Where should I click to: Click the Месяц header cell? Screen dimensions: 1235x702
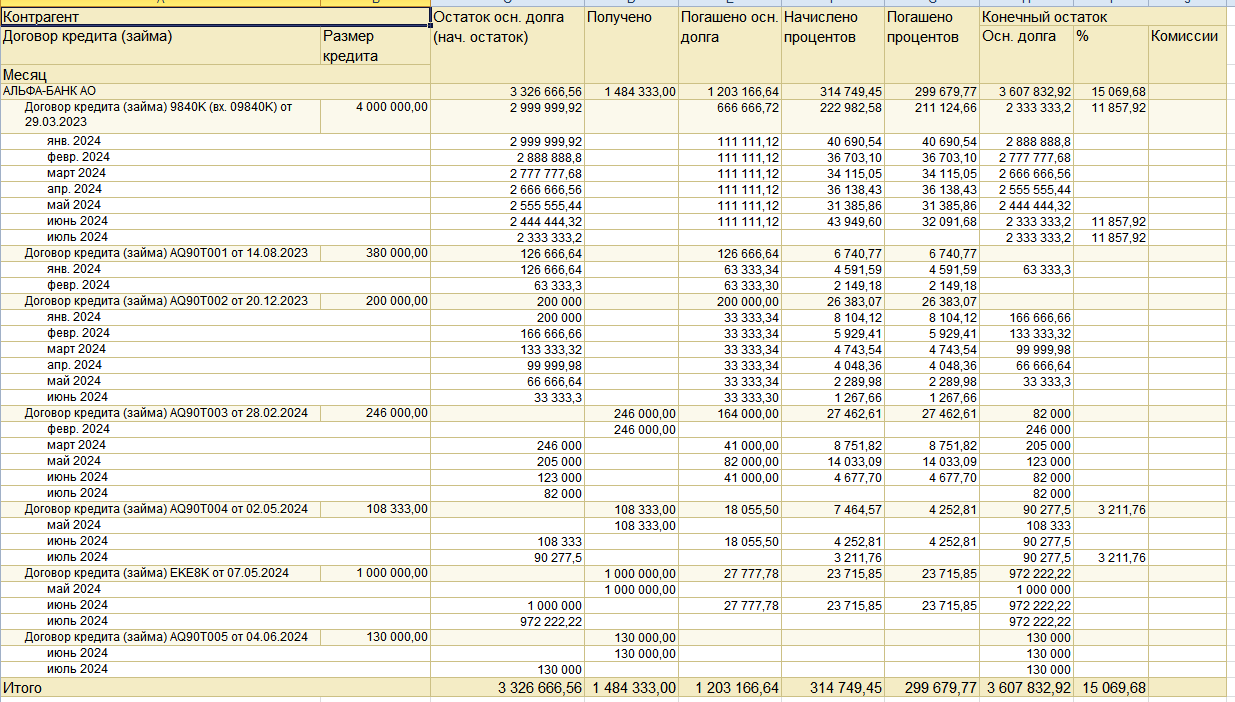coord(25,75)
